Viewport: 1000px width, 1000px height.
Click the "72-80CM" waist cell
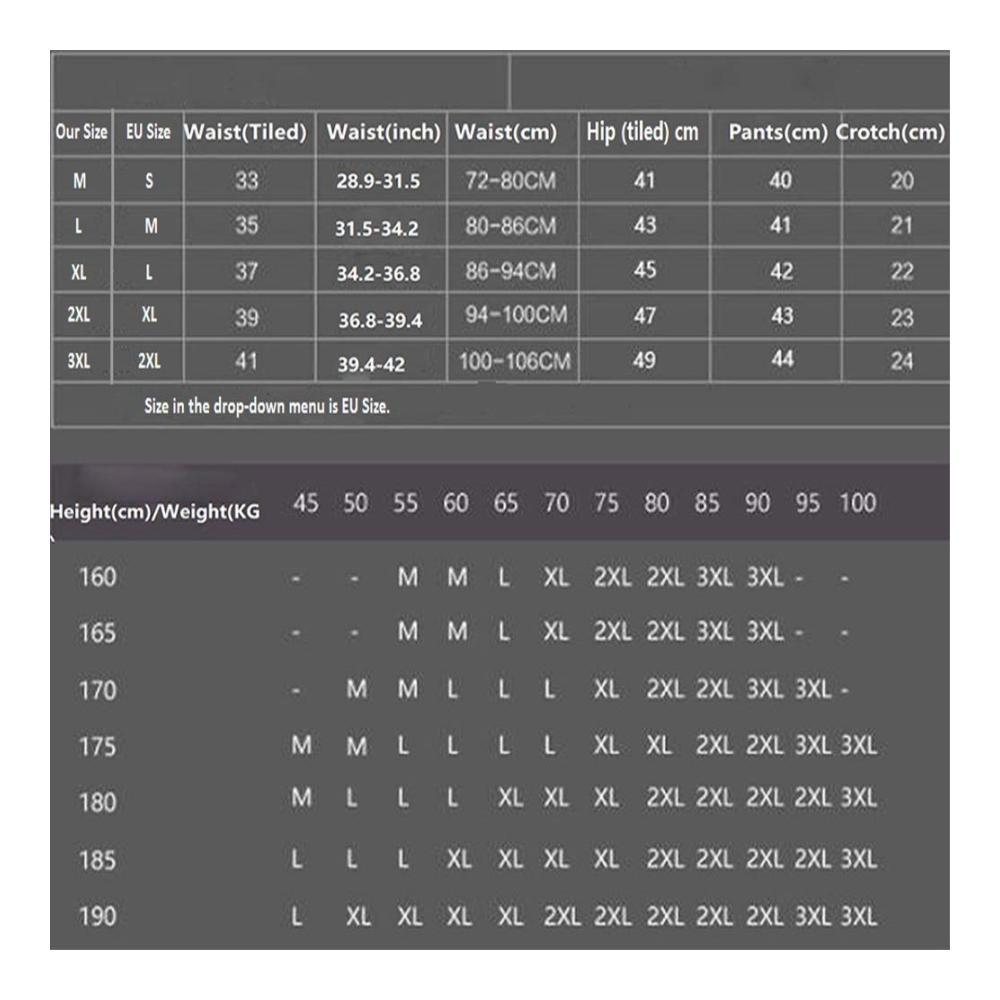(x=510, y=181)
